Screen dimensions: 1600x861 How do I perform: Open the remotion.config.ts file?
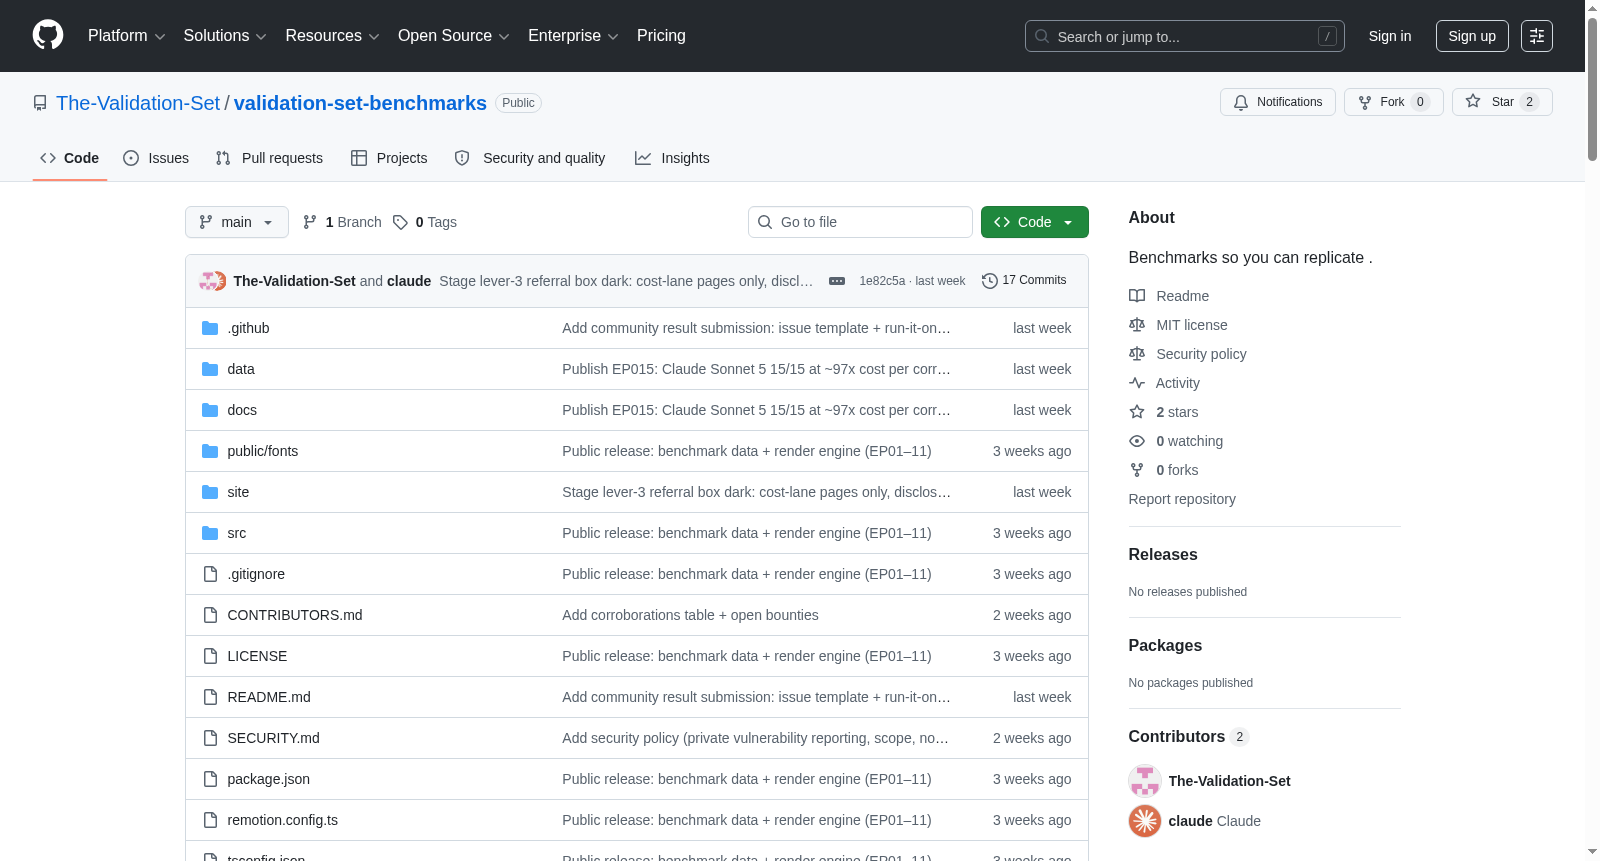[282, 820]
